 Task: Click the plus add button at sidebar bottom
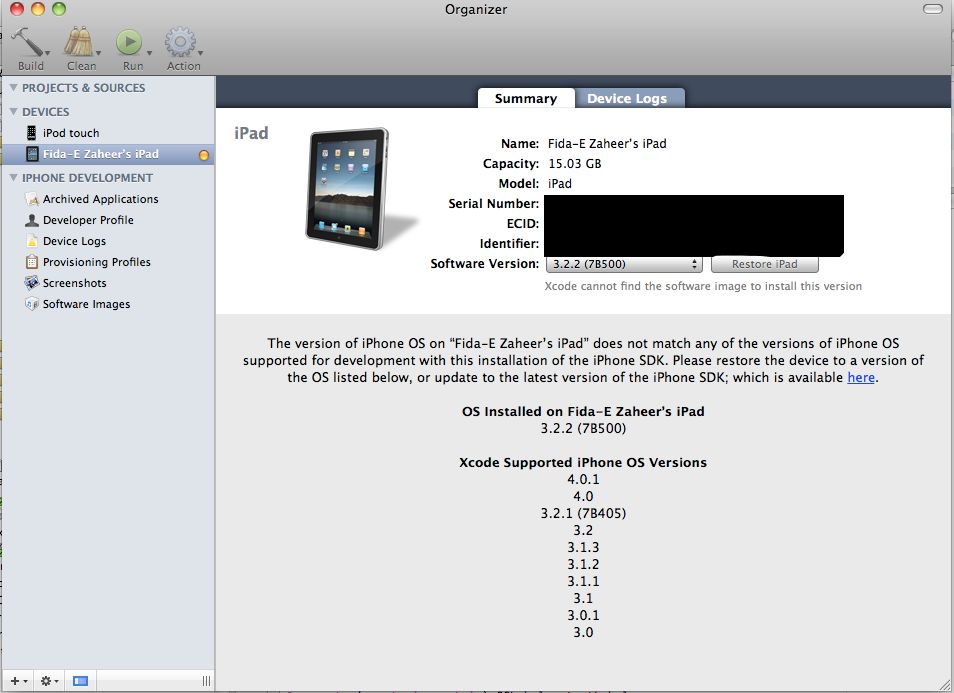click(x=18, y=681)
